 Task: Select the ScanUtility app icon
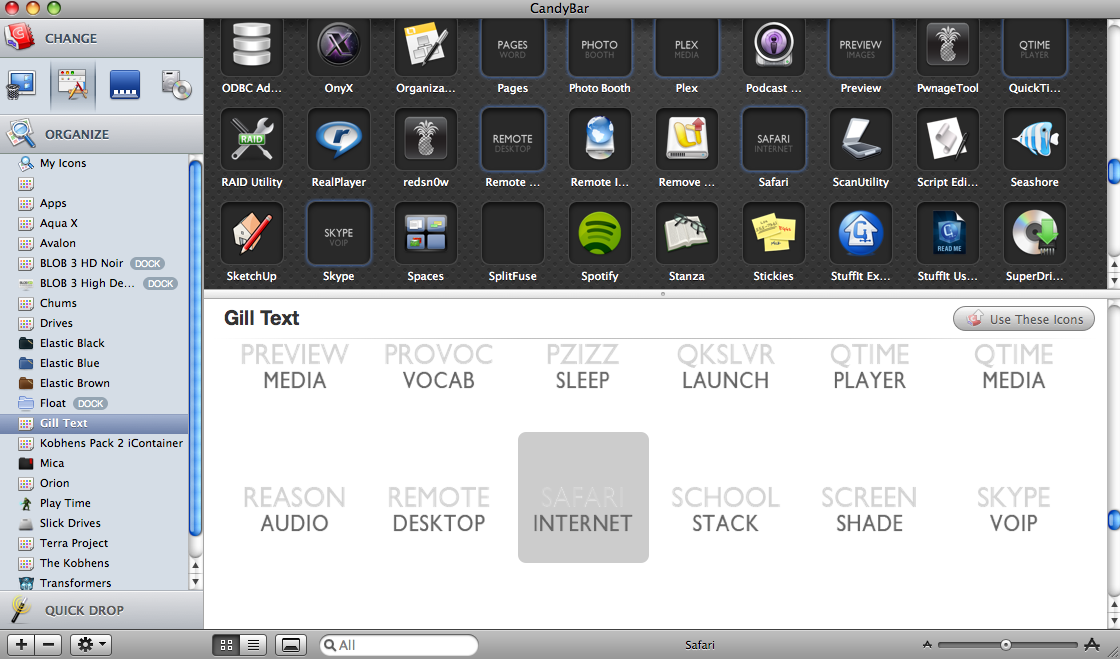(x=860, y=139)
